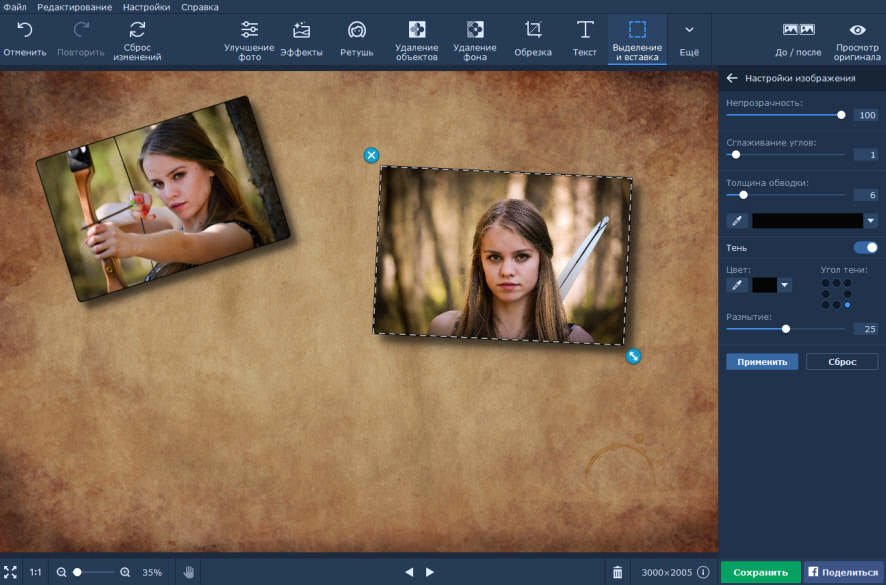
Task: Click the Undo arrow icon
Action: coord(25,30)
